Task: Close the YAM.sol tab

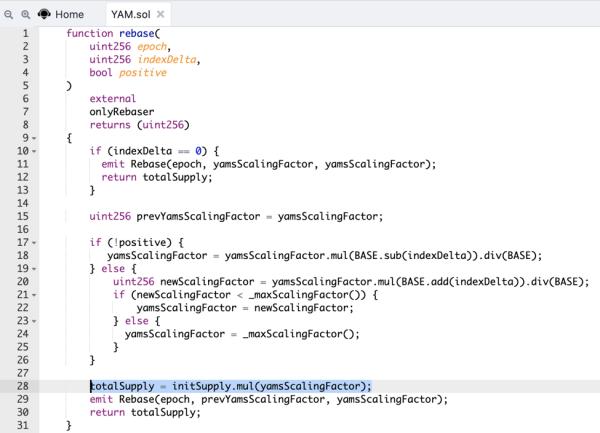Action: click(x=161, y=15)
